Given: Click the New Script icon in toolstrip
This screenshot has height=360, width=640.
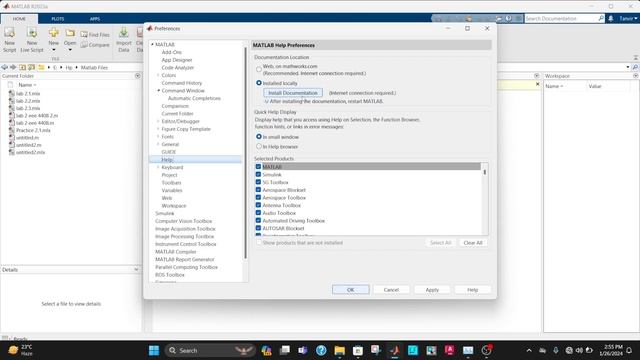Looking at the screenshot, I should [x=9, y=33].
